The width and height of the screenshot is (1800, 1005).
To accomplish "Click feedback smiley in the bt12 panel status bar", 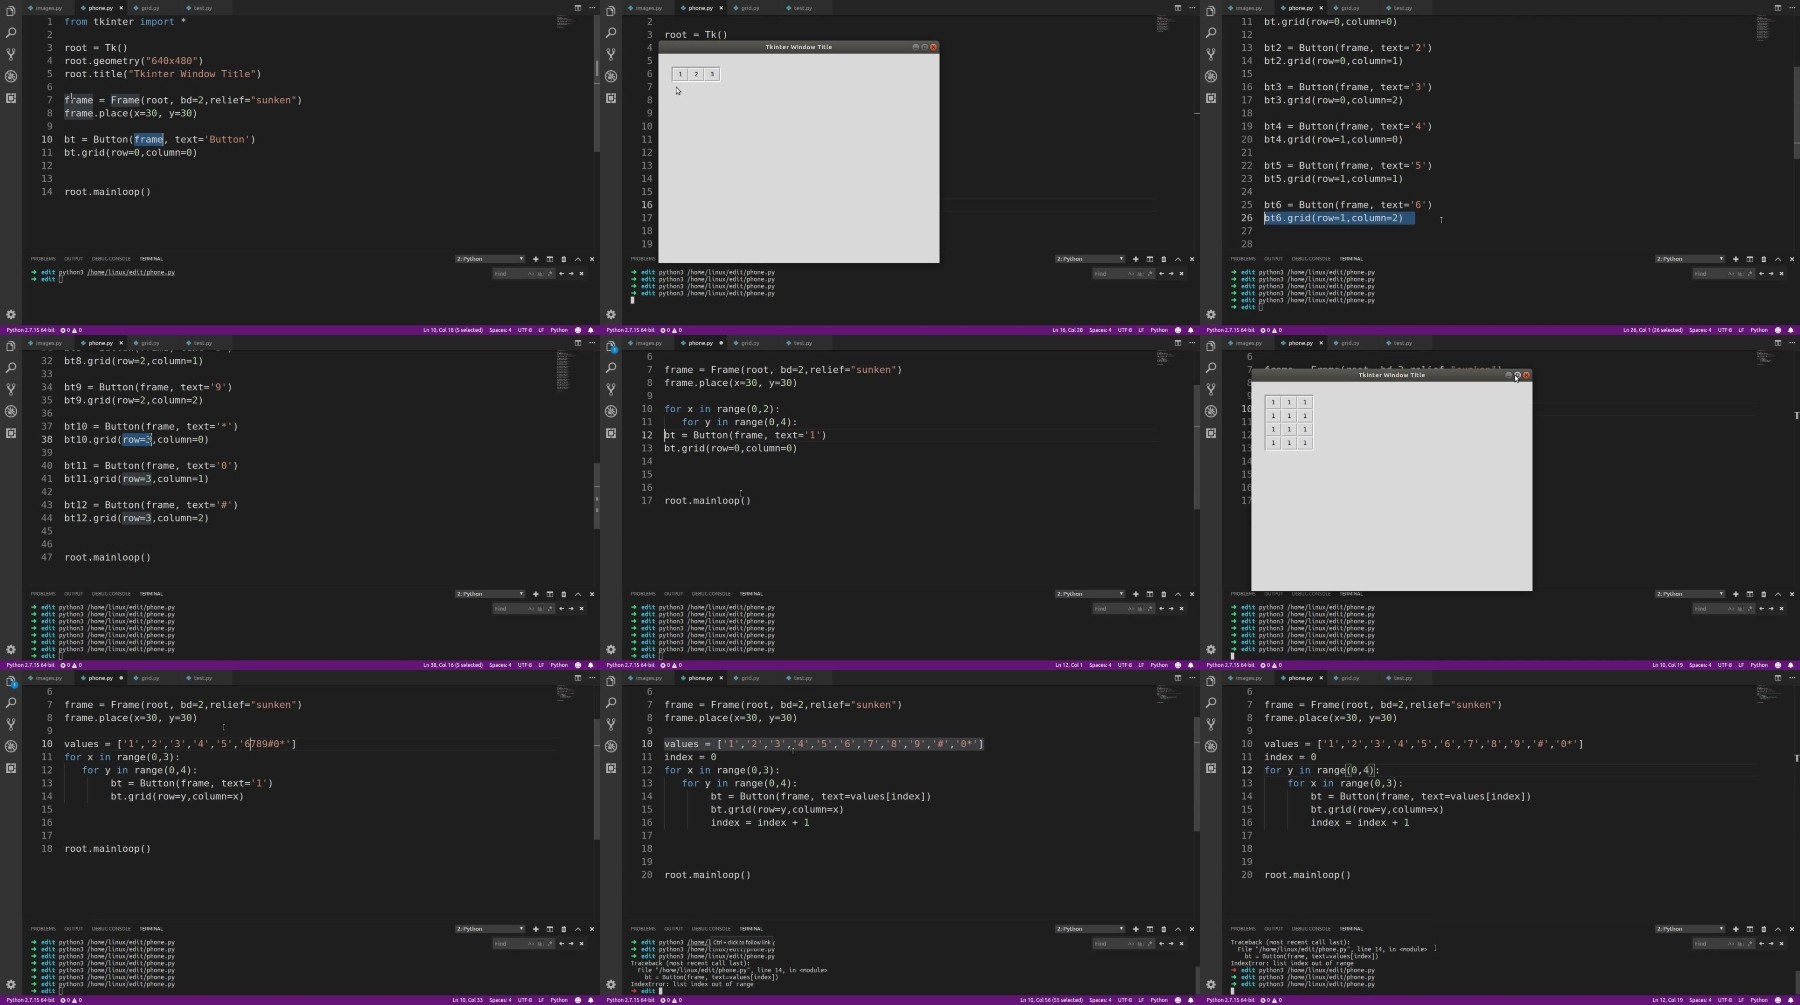I will click(x=578, y=665).
